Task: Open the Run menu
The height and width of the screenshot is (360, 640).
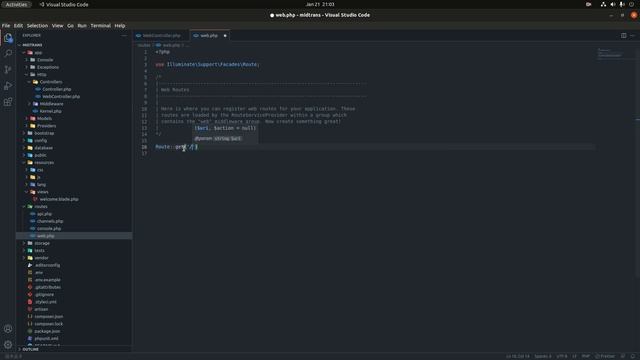Action: point(82,26)
